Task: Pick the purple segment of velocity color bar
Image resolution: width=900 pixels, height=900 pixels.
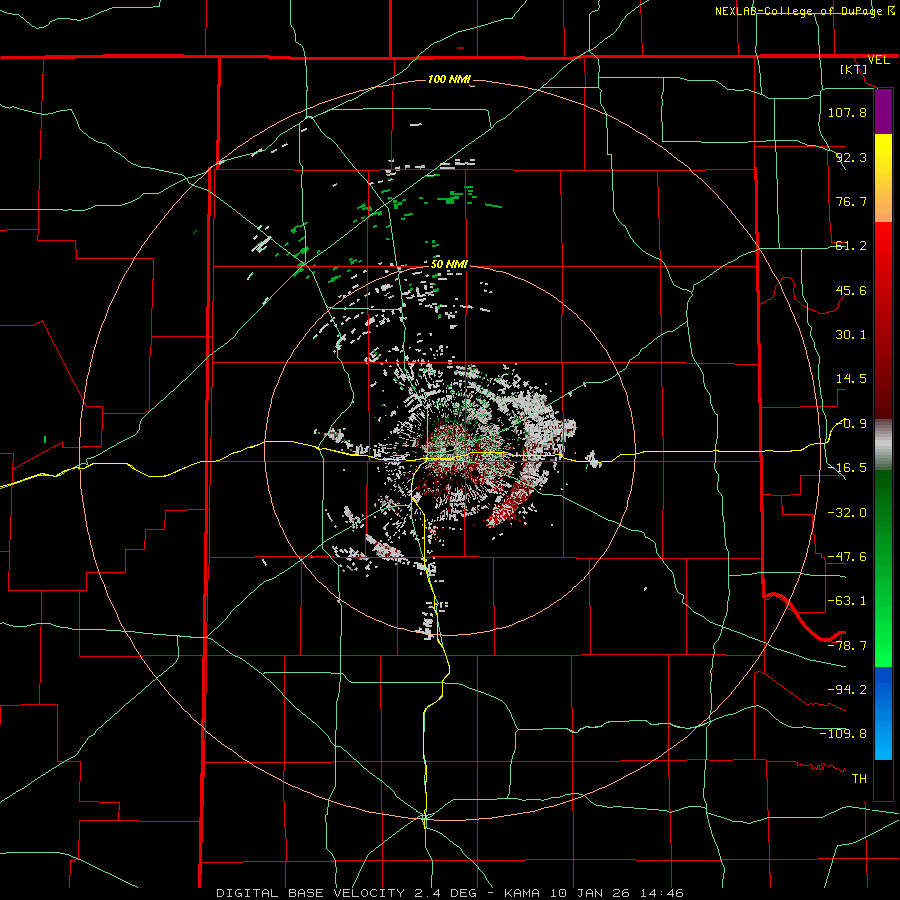Action: [883, 112]
